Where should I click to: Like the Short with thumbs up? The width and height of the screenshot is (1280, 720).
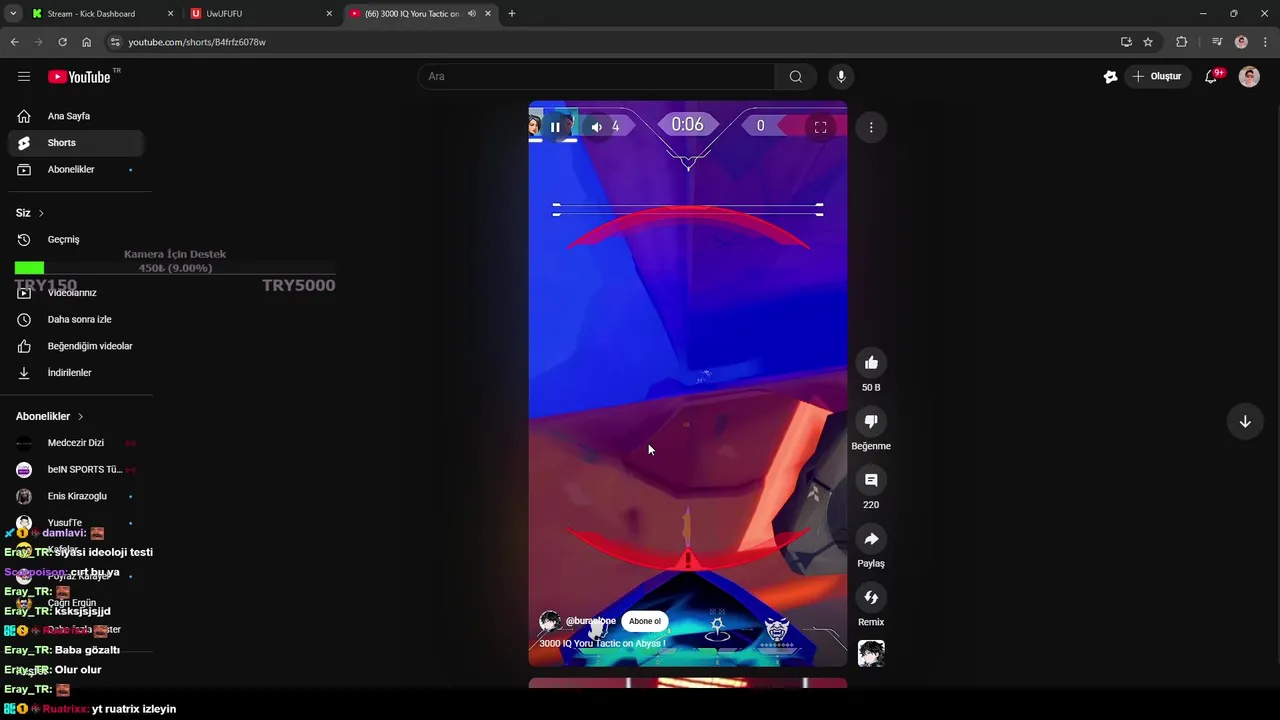pos(871,363)
